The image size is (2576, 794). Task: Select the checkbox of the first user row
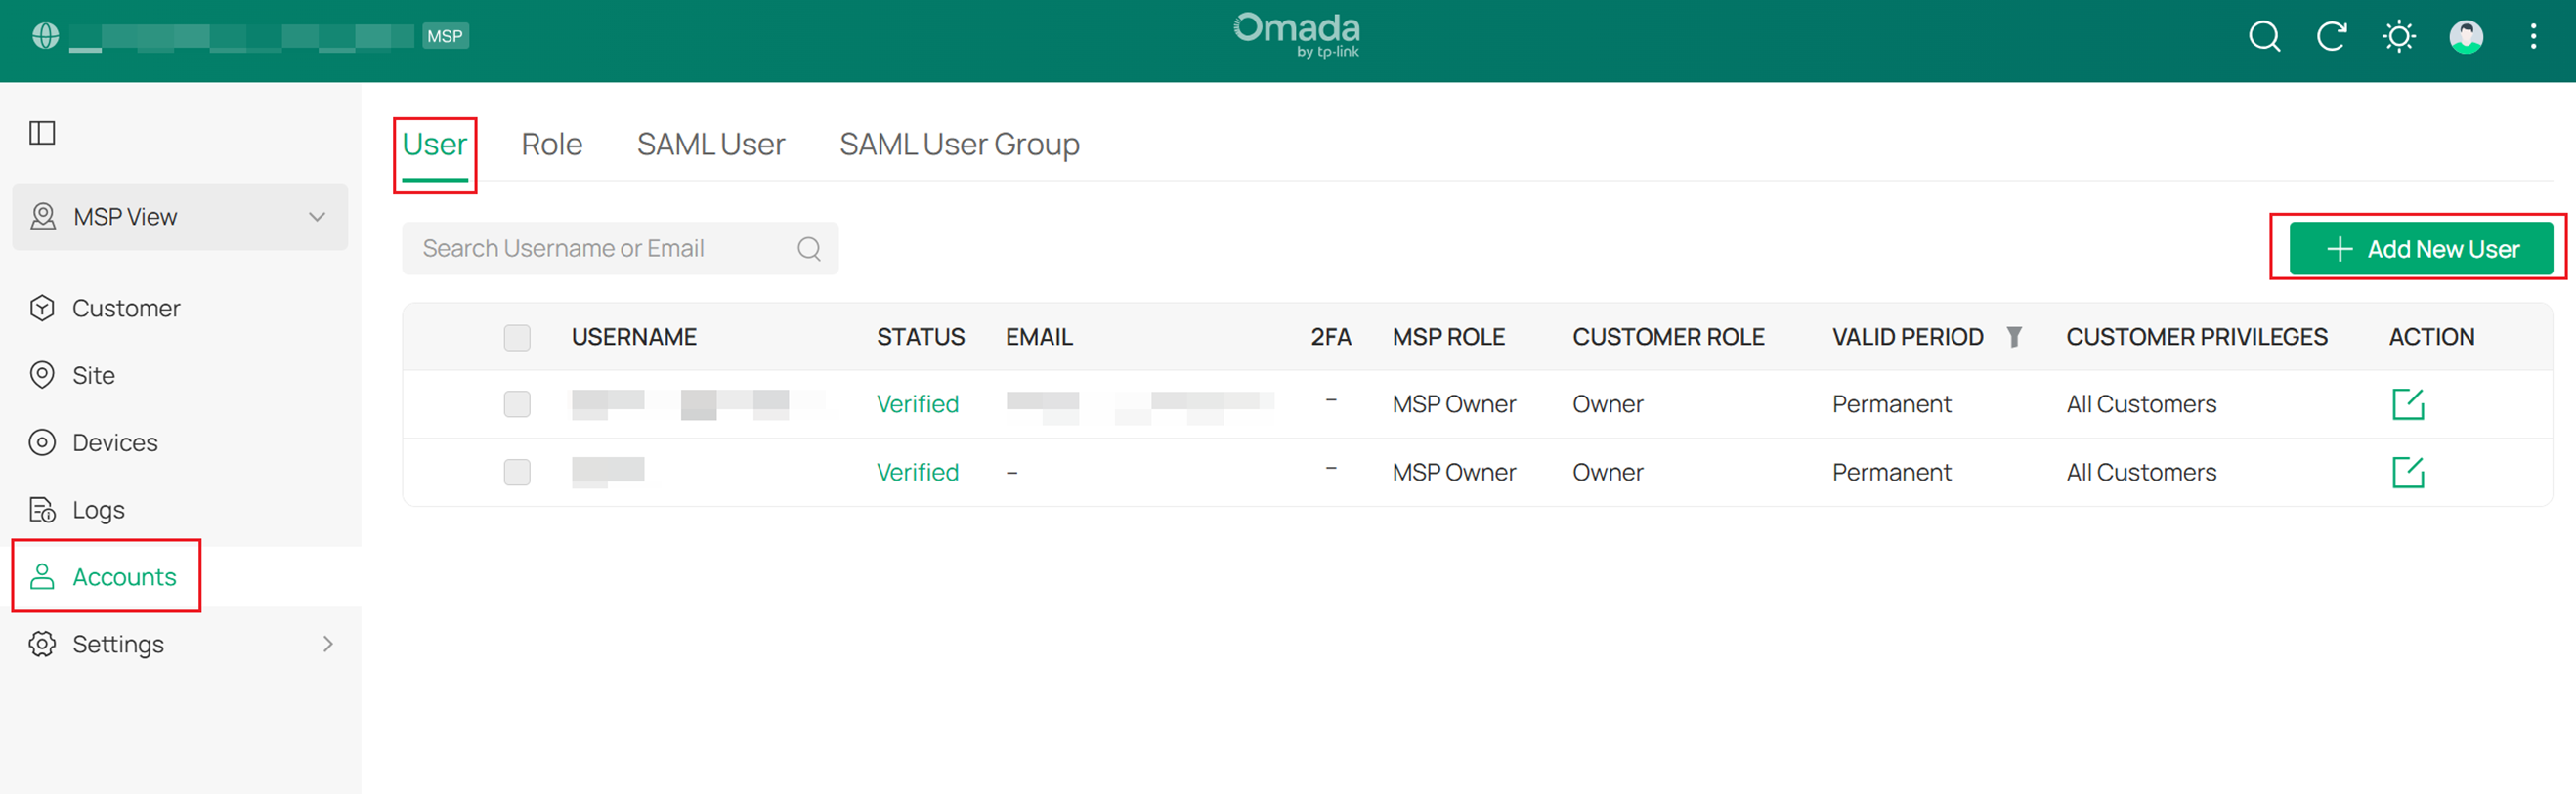[517, 404]
